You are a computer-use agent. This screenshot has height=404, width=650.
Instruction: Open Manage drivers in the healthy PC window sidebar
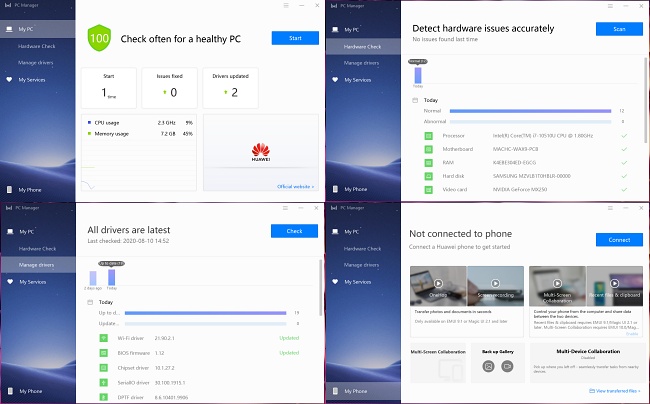point(36,63)
